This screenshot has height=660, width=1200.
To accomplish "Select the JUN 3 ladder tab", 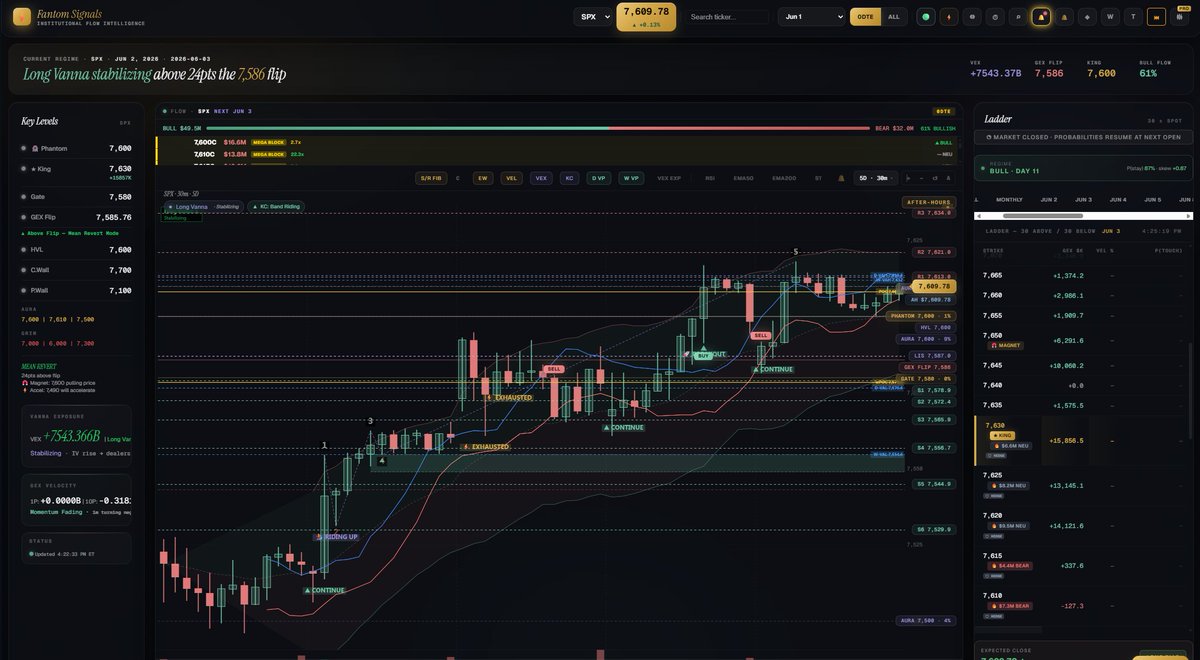I will tap(1083, 199).
